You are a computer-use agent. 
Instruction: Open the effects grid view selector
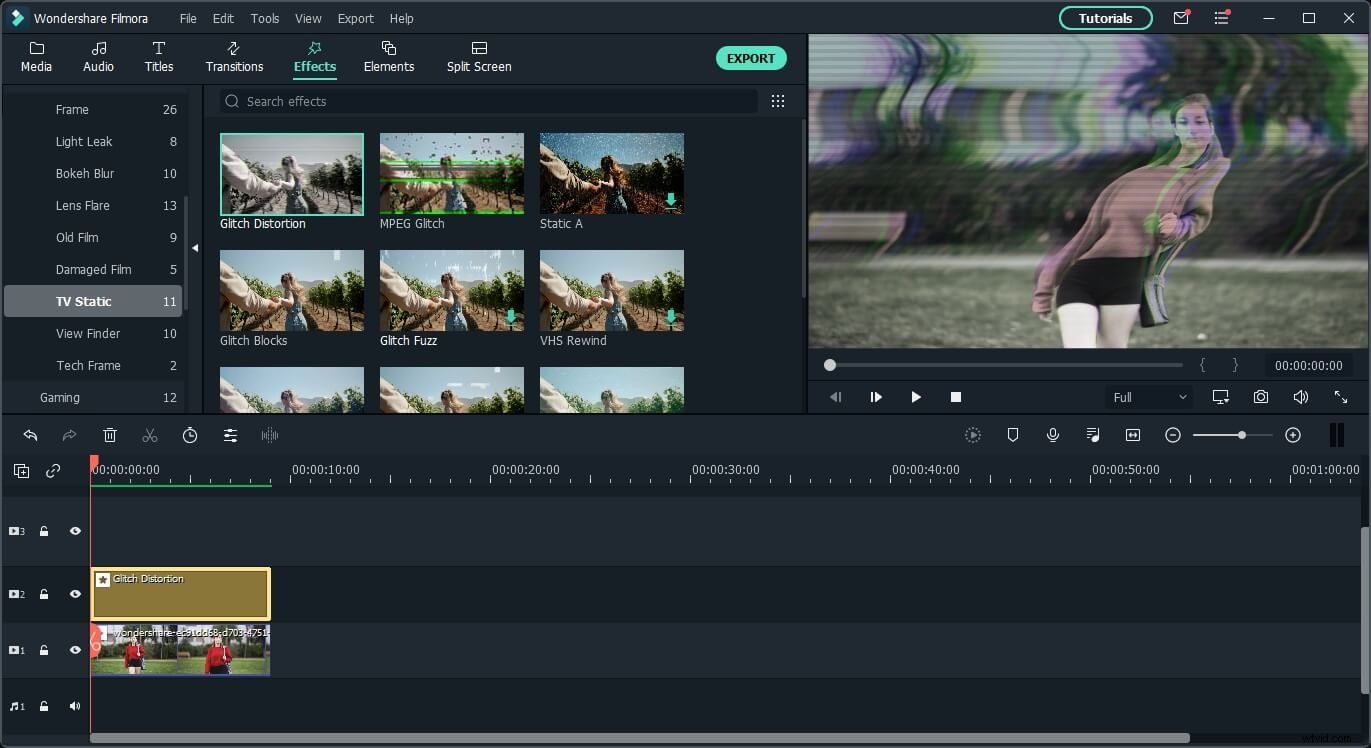[x=778, y=101]
